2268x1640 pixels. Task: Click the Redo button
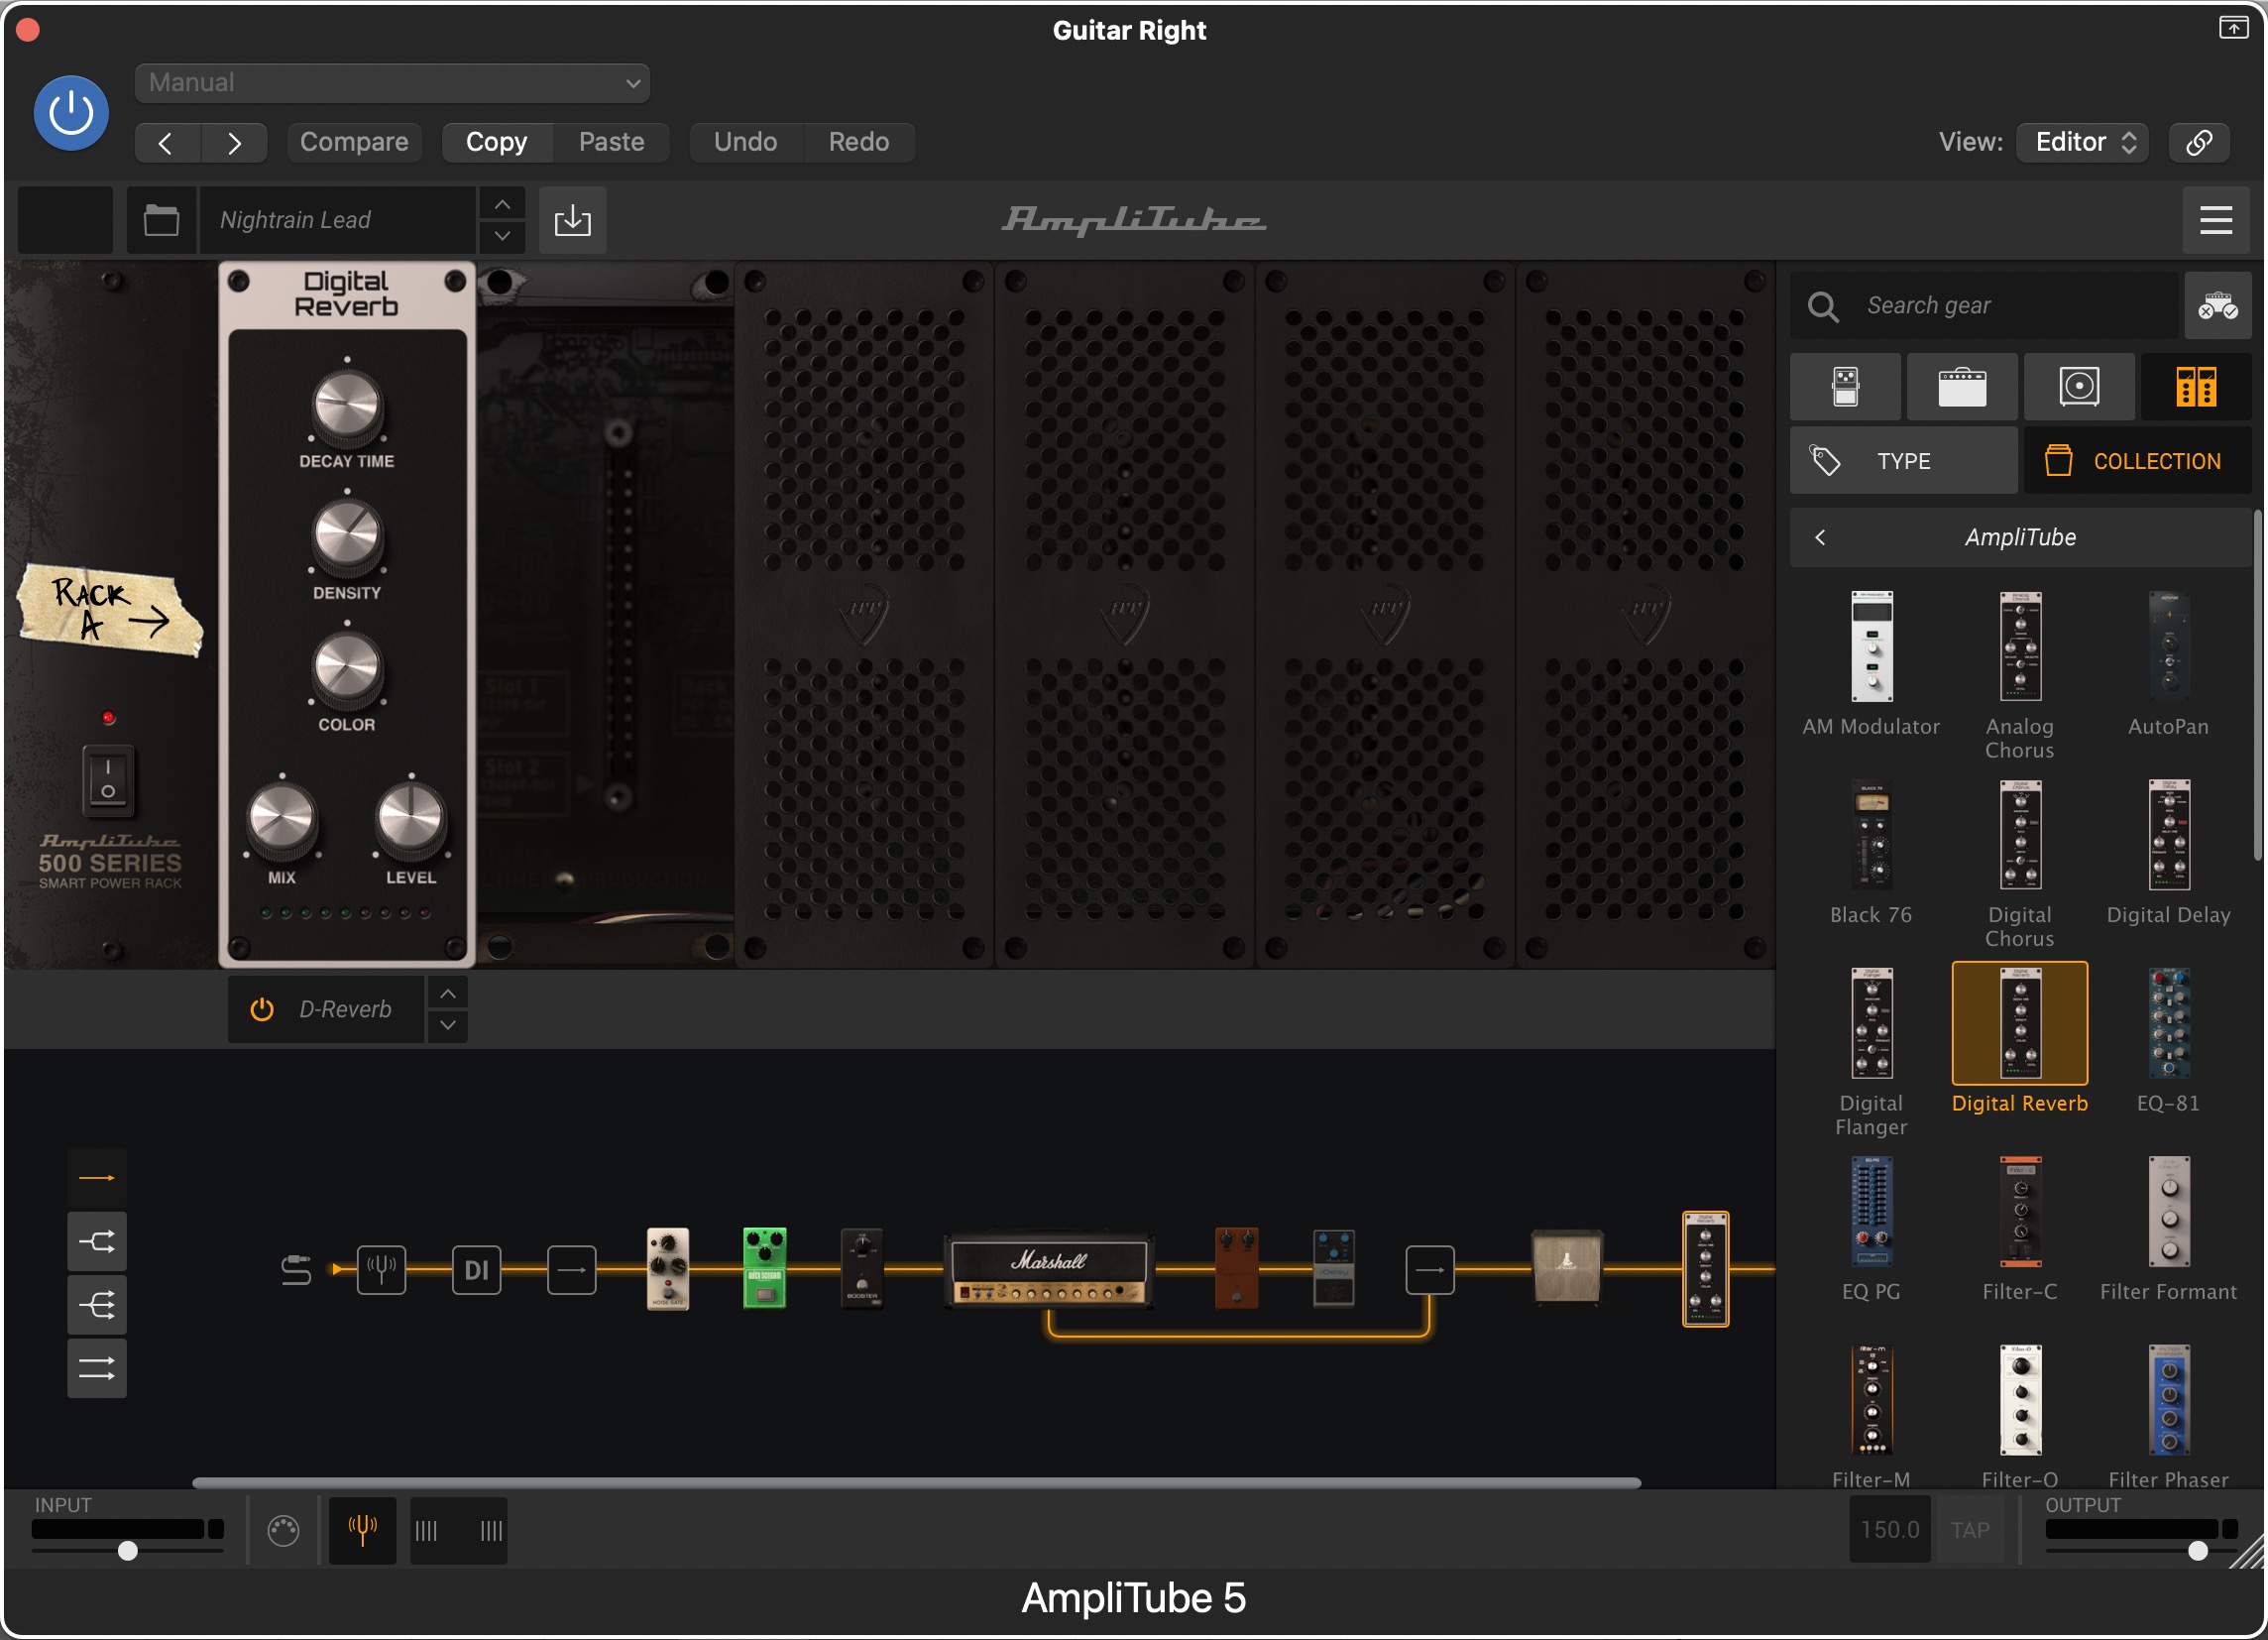pyautogui.click(x=859, y=142)
